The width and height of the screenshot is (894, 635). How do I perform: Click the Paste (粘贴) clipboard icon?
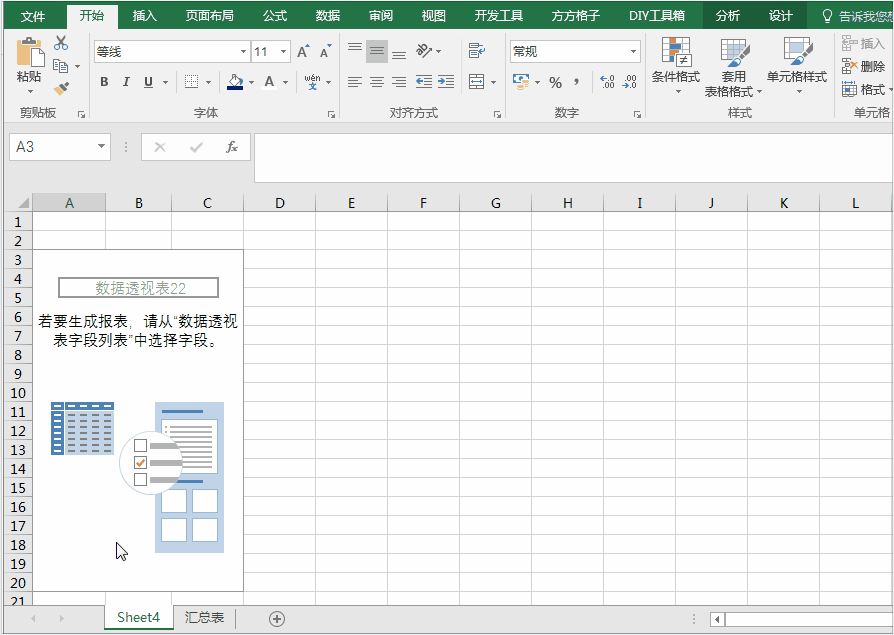(x=30, y=52)
